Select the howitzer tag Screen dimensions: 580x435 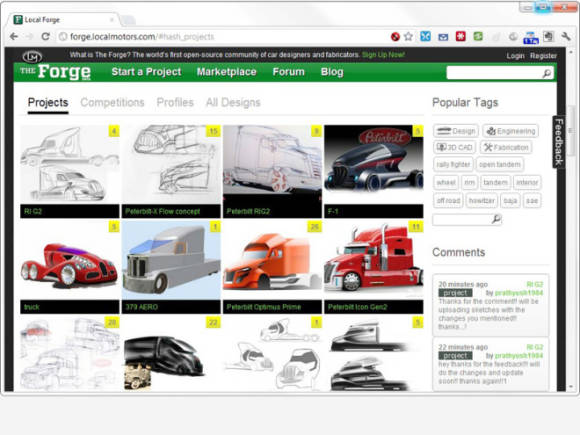pos(482,200)
